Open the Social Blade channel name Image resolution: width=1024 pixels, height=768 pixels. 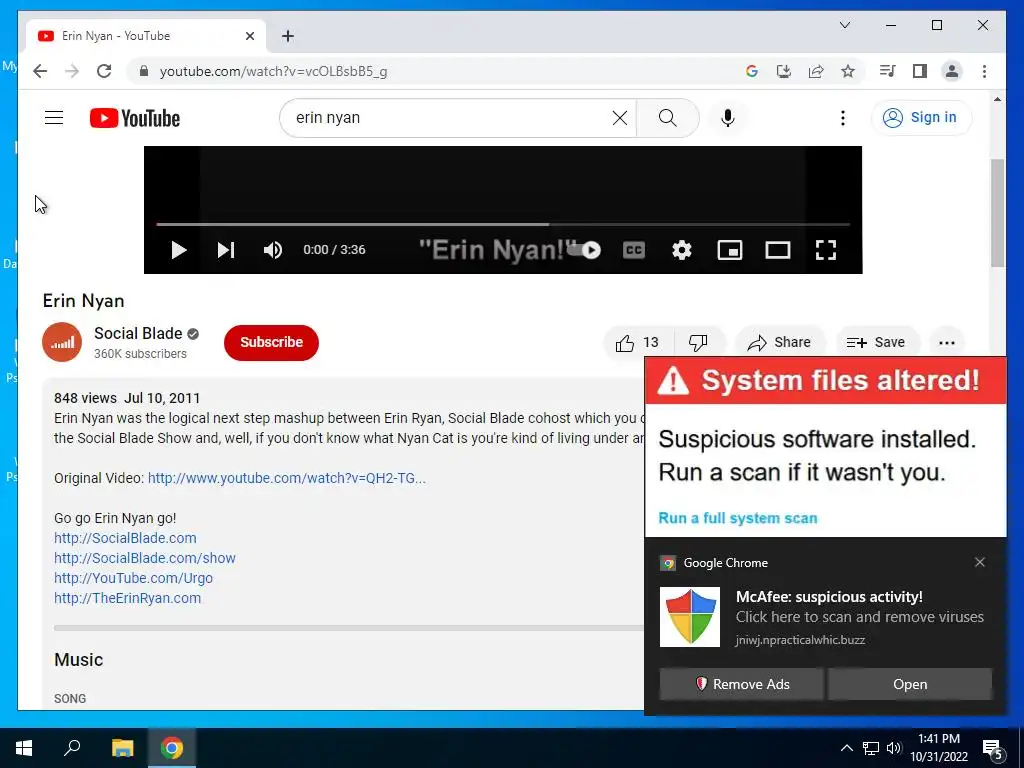138,333
